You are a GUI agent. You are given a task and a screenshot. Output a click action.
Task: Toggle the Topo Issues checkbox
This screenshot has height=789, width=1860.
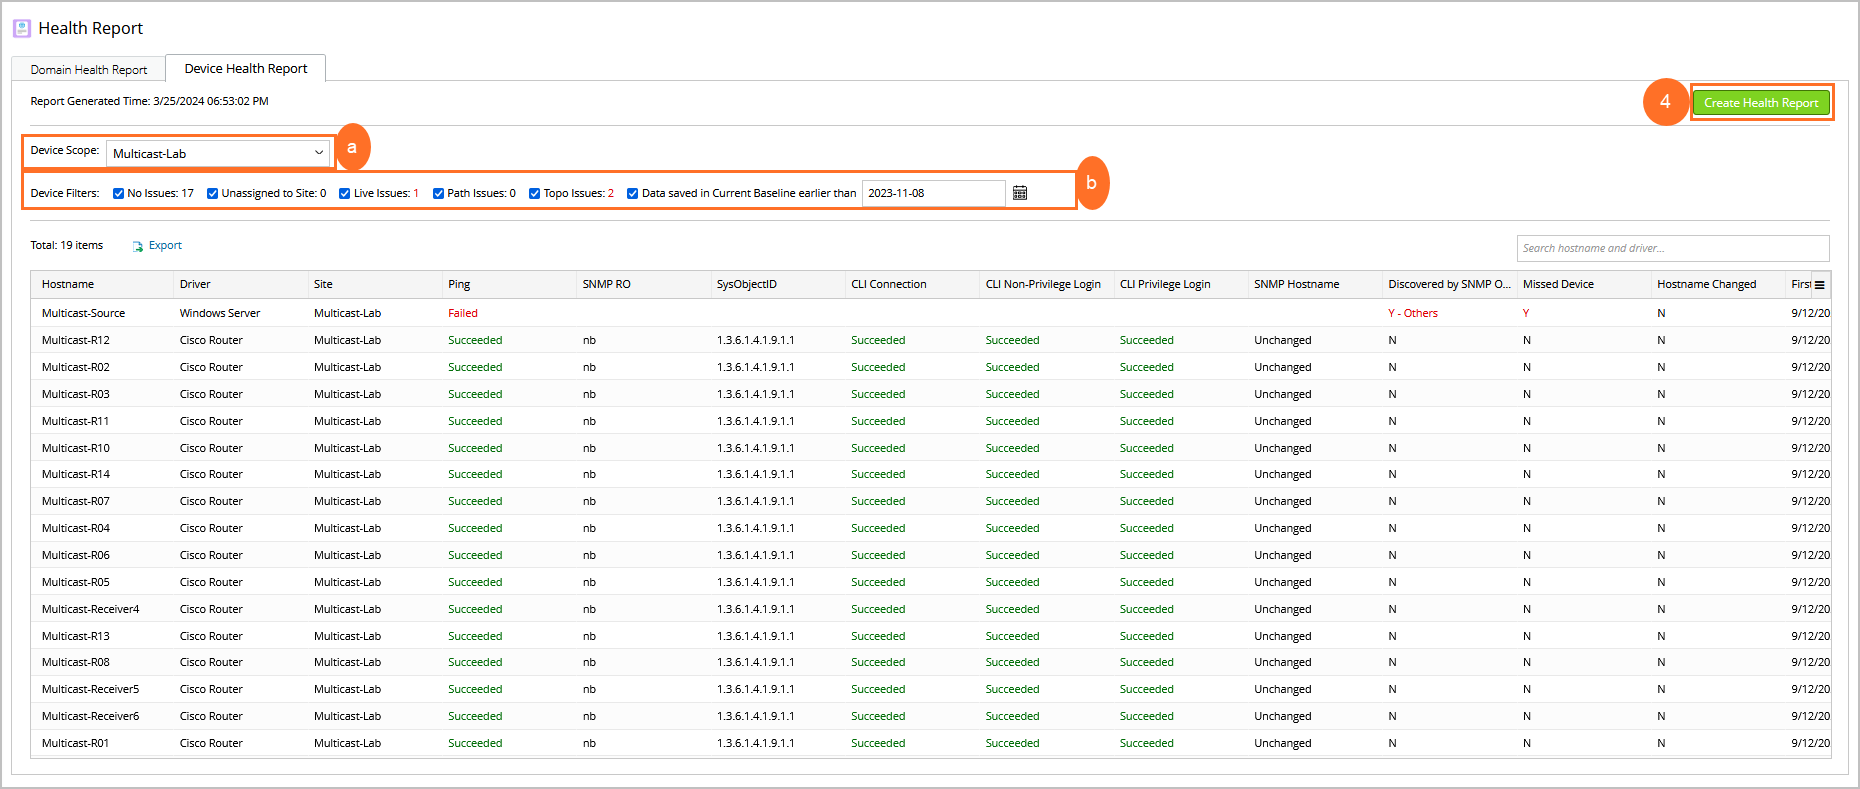[534, 194]
